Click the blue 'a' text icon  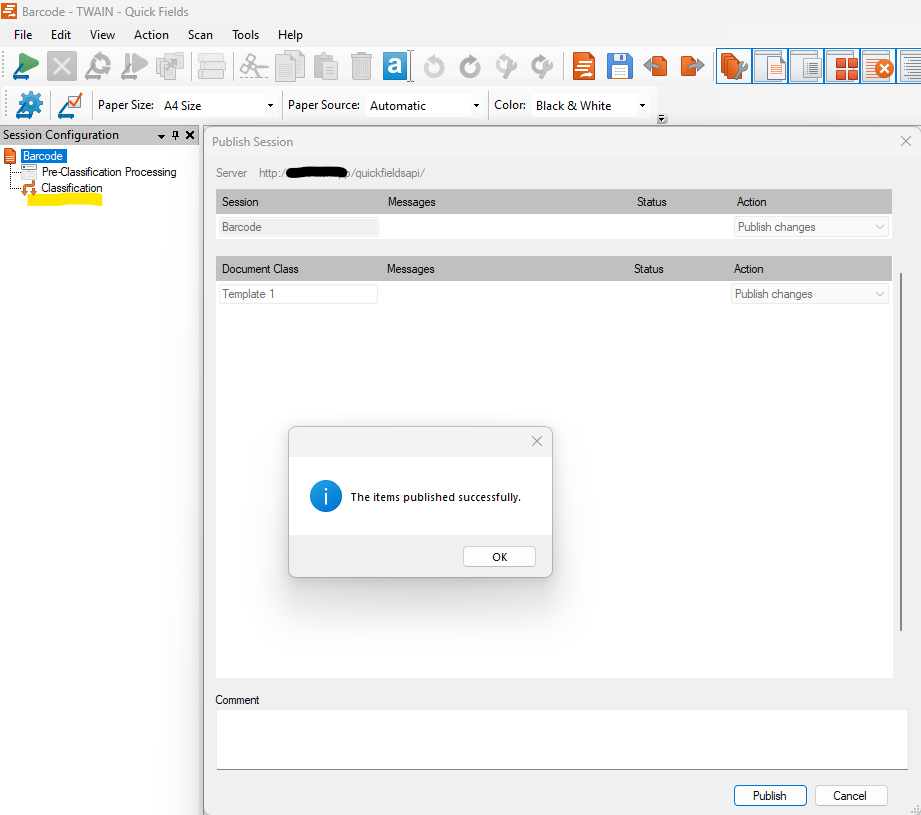[x=395, y=67]
